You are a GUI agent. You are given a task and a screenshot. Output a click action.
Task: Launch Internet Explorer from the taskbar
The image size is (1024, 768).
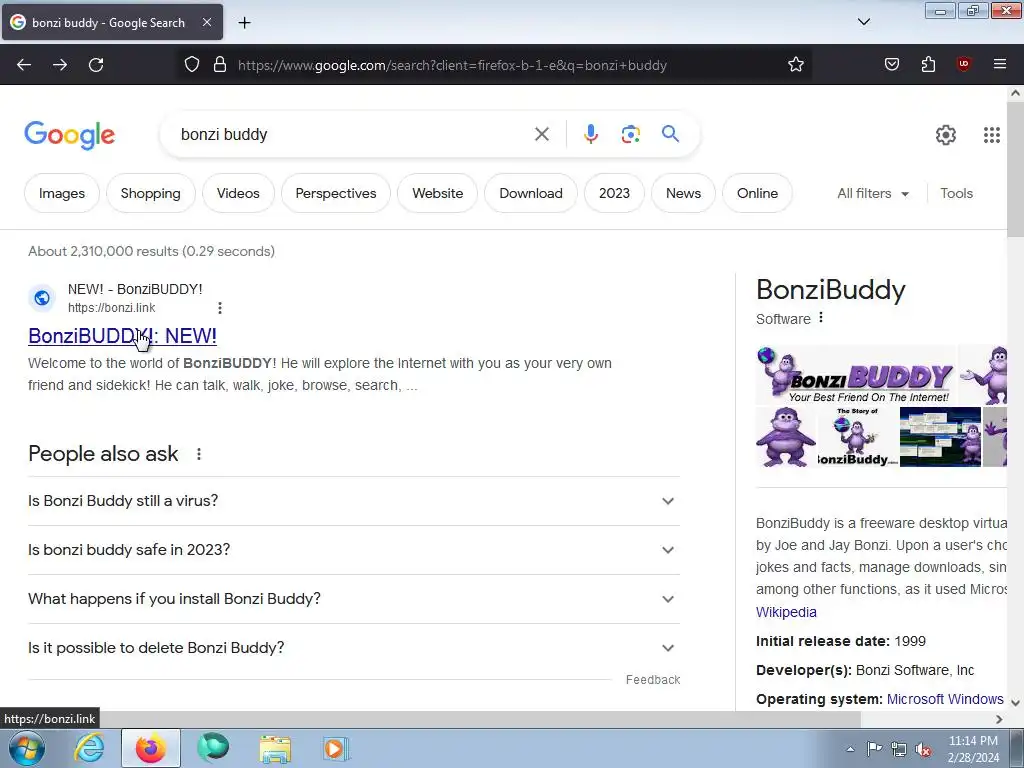point(89,748)
